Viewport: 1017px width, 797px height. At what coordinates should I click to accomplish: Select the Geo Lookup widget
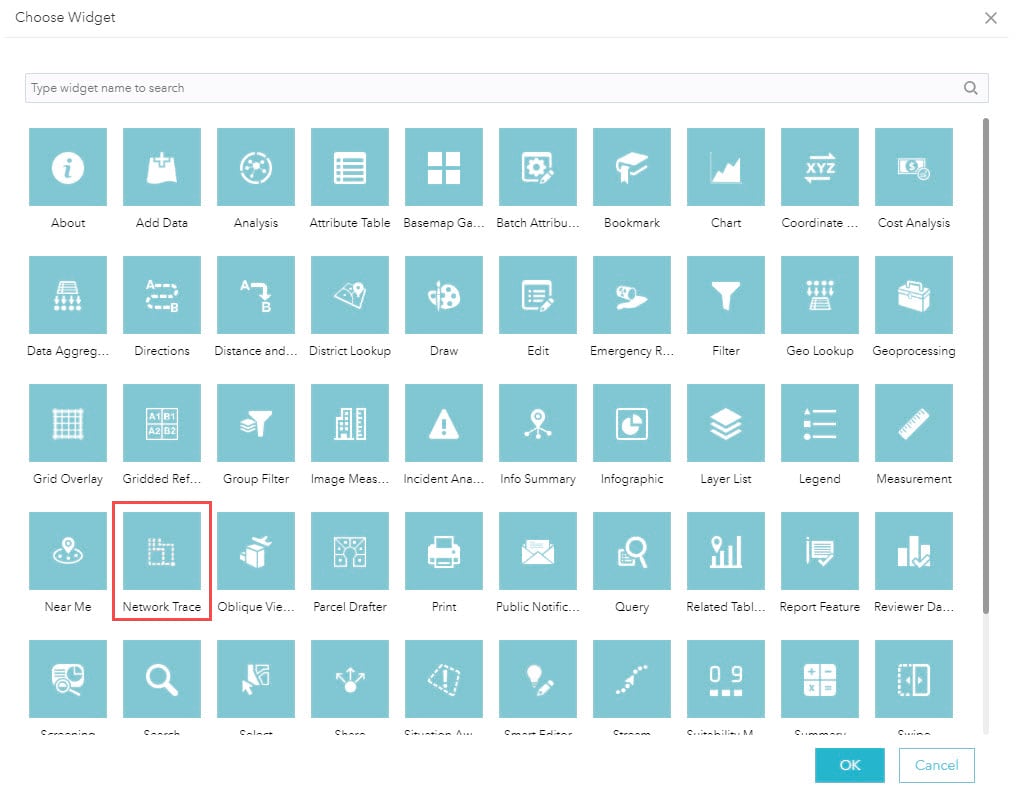pyautogui.click(x=820, y=295)
